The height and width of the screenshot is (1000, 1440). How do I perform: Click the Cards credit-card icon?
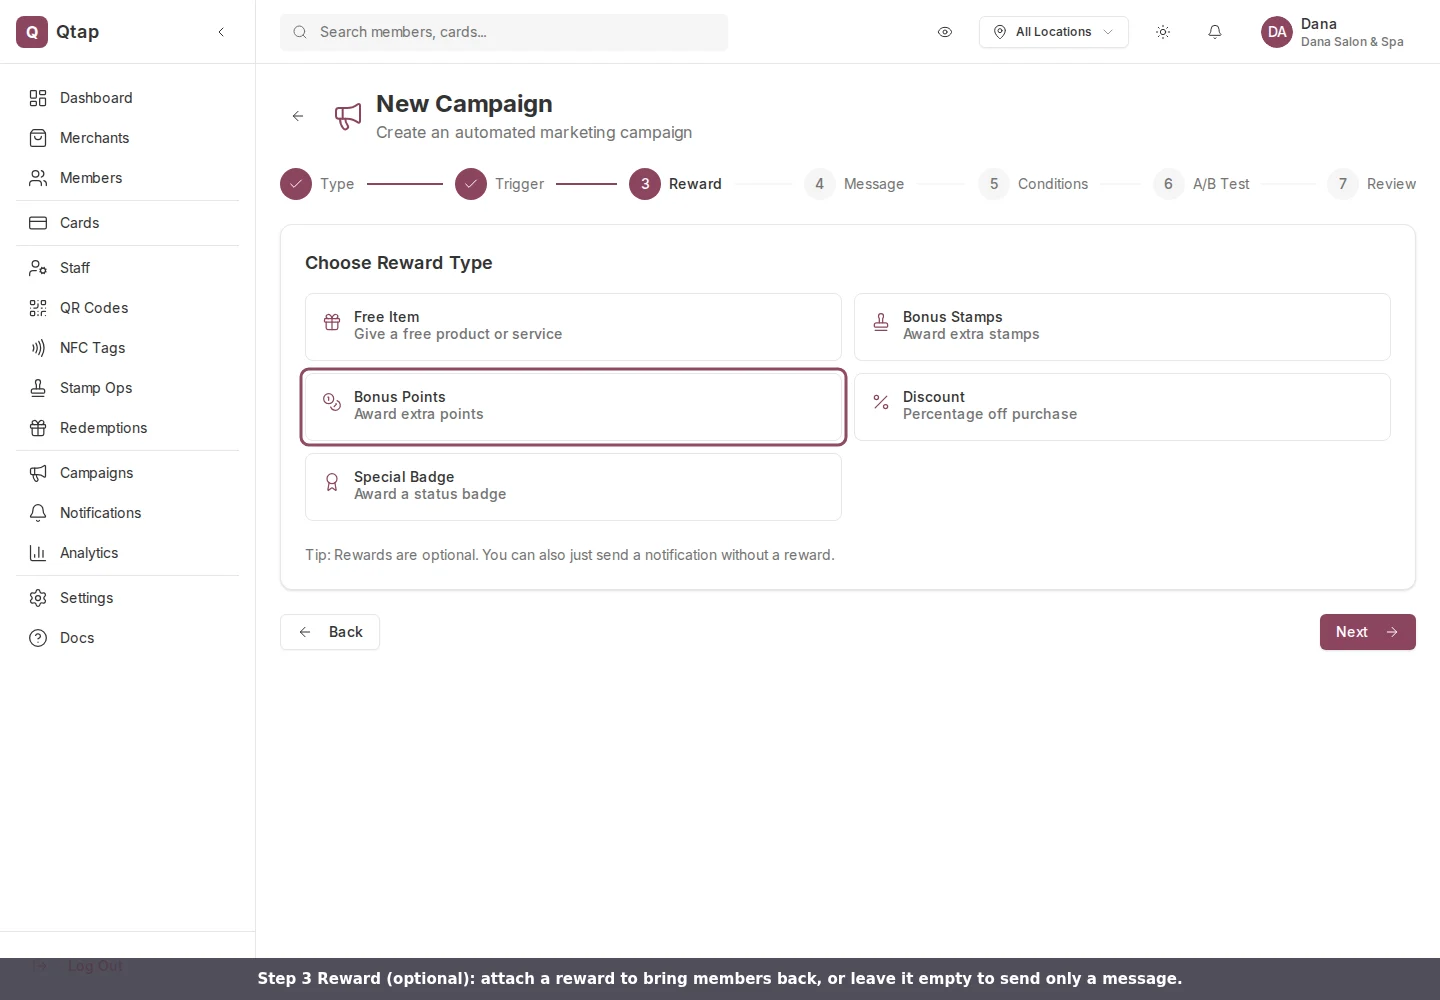pos(38,223)
